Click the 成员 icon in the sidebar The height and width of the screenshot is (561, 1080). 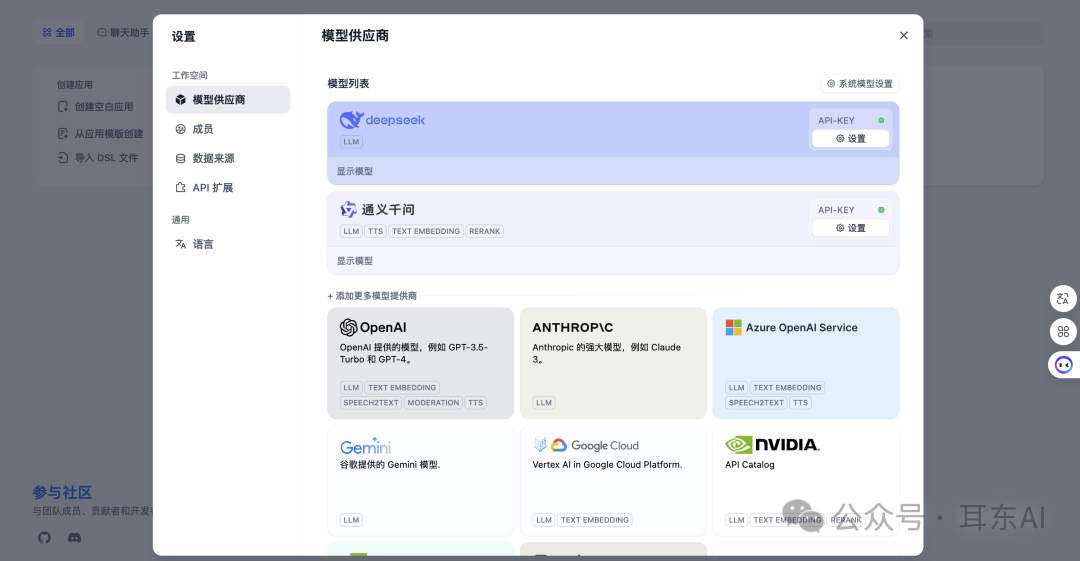[180, 129]
